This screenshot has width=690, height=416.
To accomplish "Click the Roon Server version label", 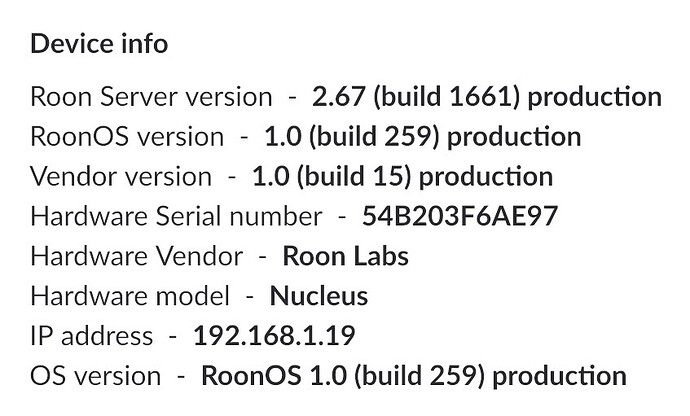I will point(151,96).
